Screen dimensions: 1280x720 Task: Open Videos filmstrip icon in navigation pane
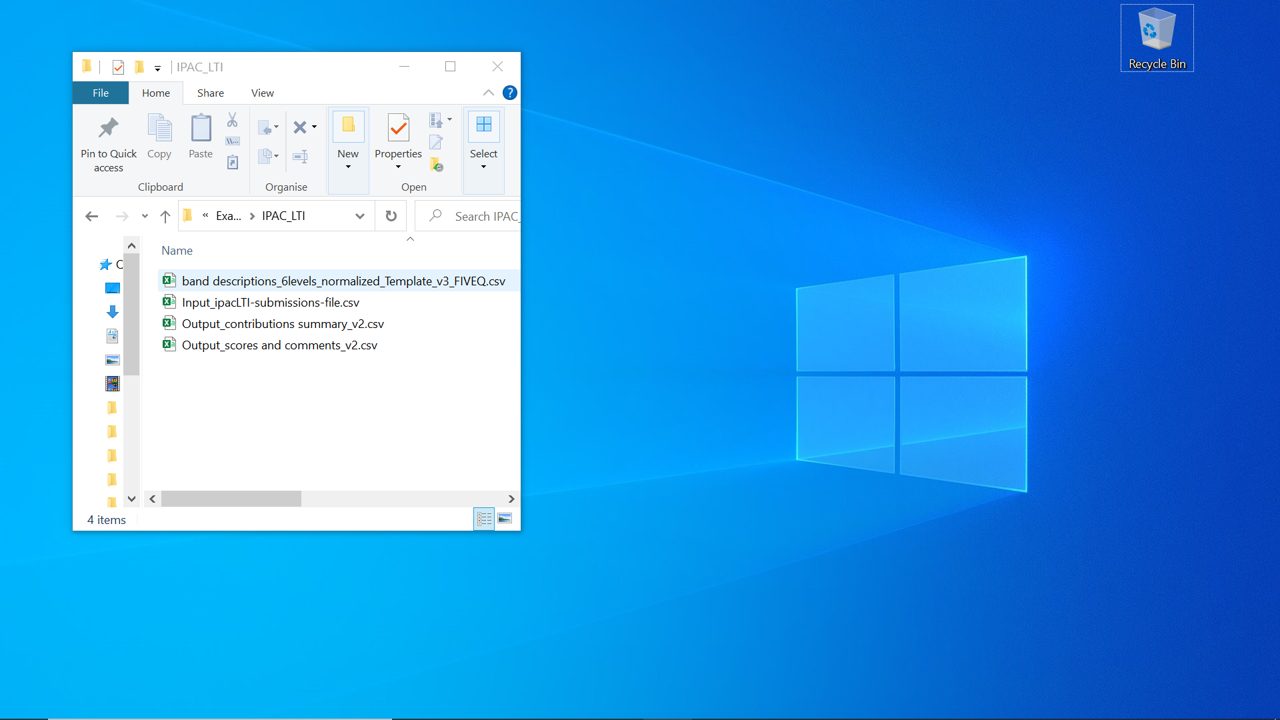112,384
